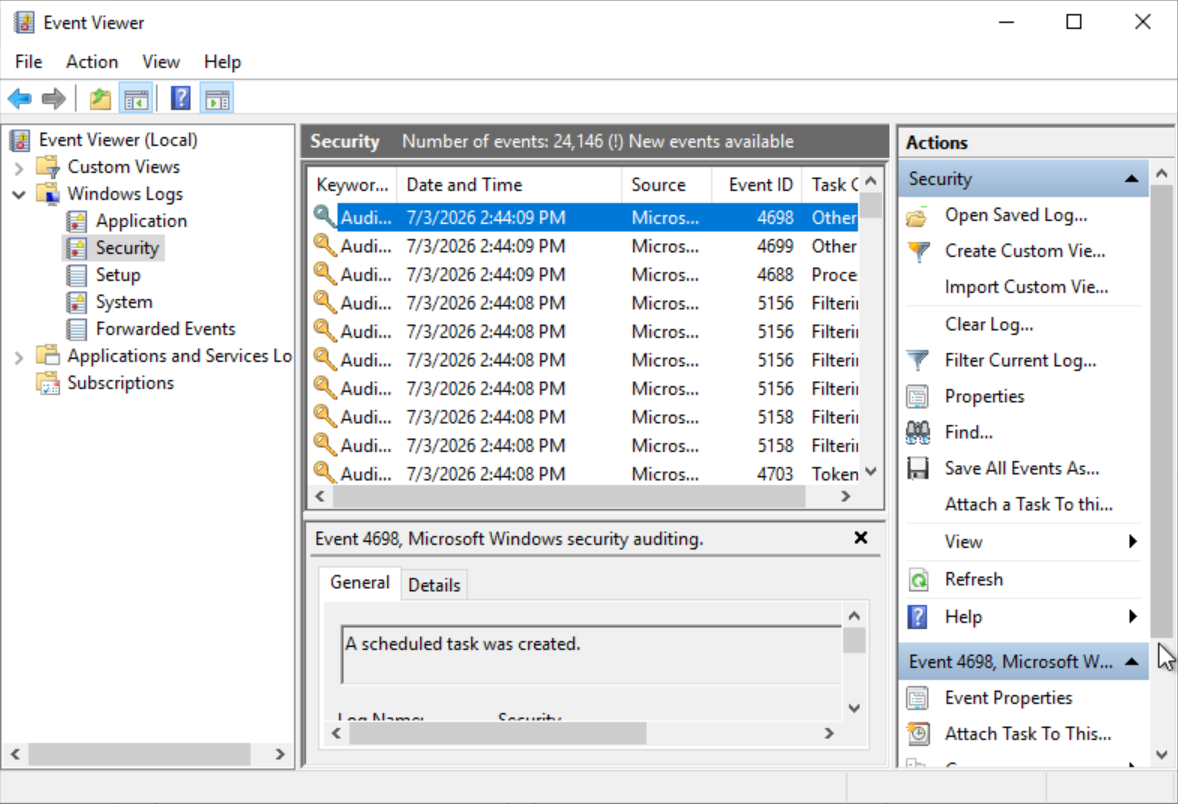Click the System log icon in tree
Viewport: 1178px width, 804px height.
tap(77, 302)
